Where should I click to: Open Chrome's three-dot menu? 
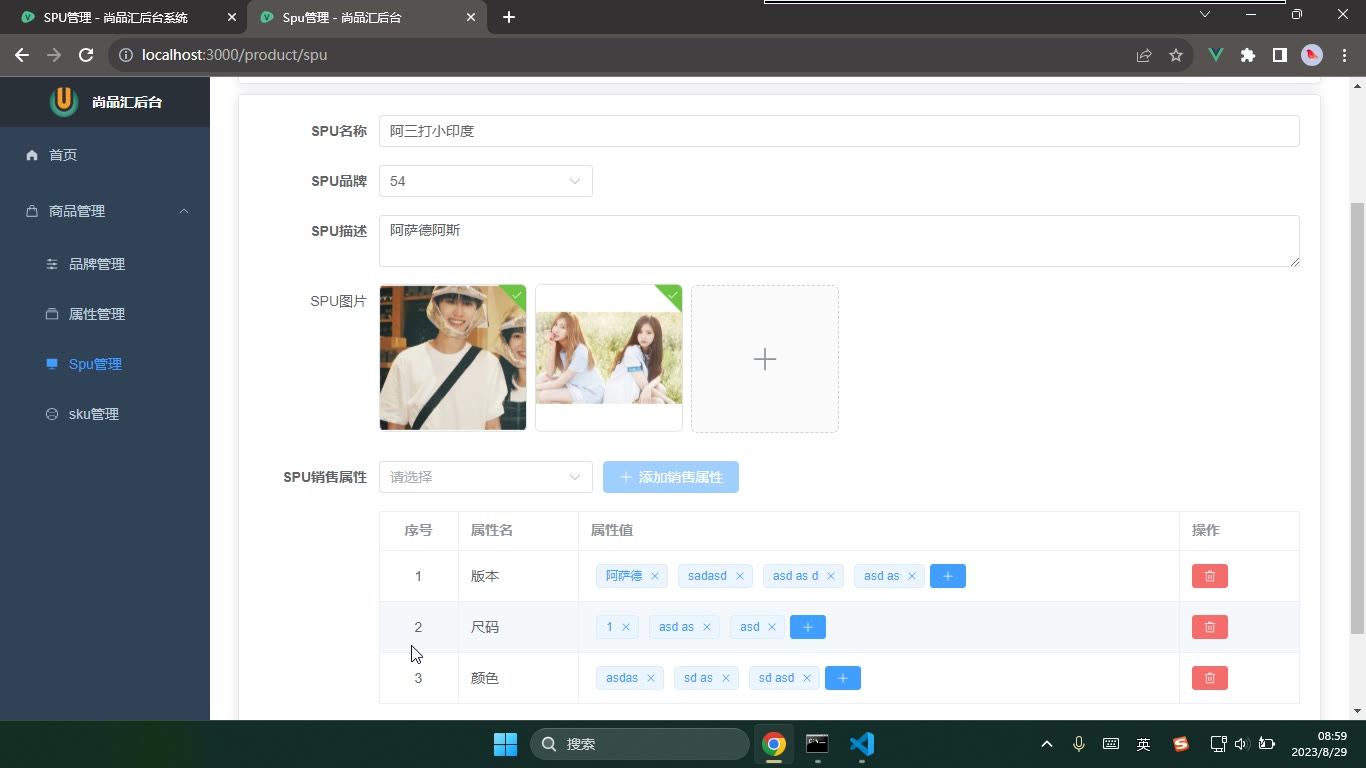tap(1344, 55)
